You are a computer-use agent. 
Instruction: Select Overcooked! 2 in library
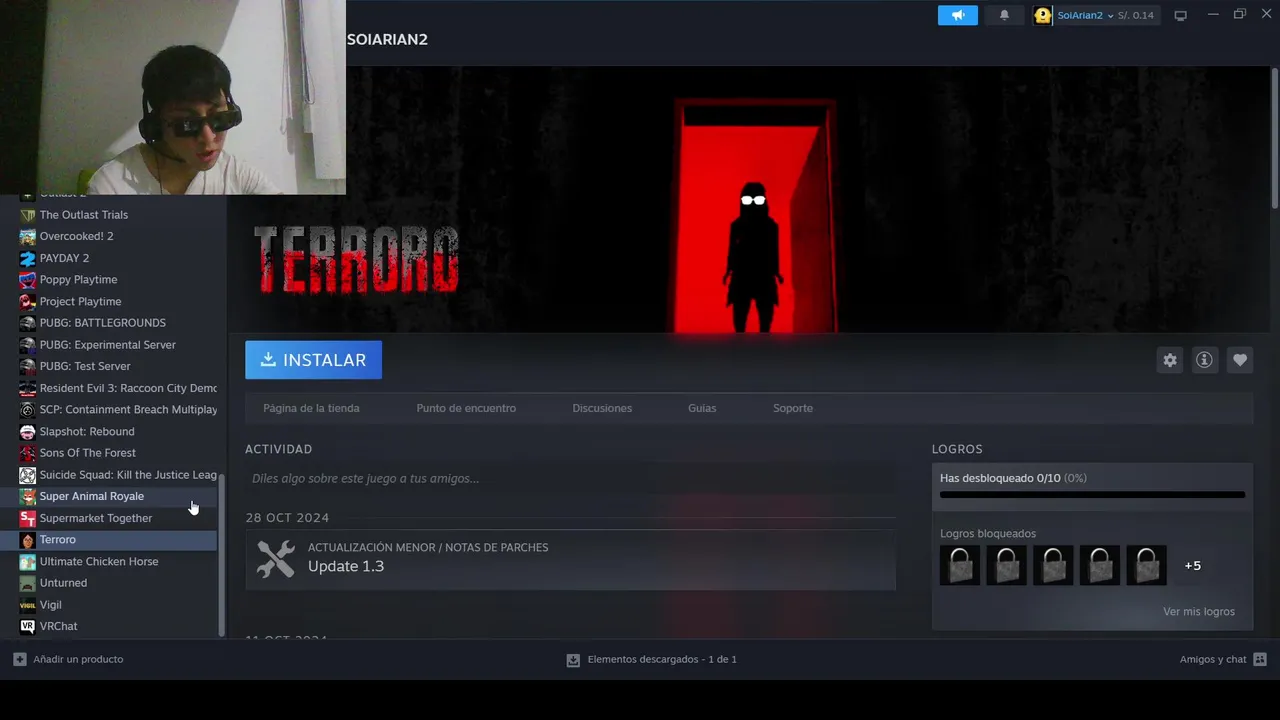click(118, 236)
